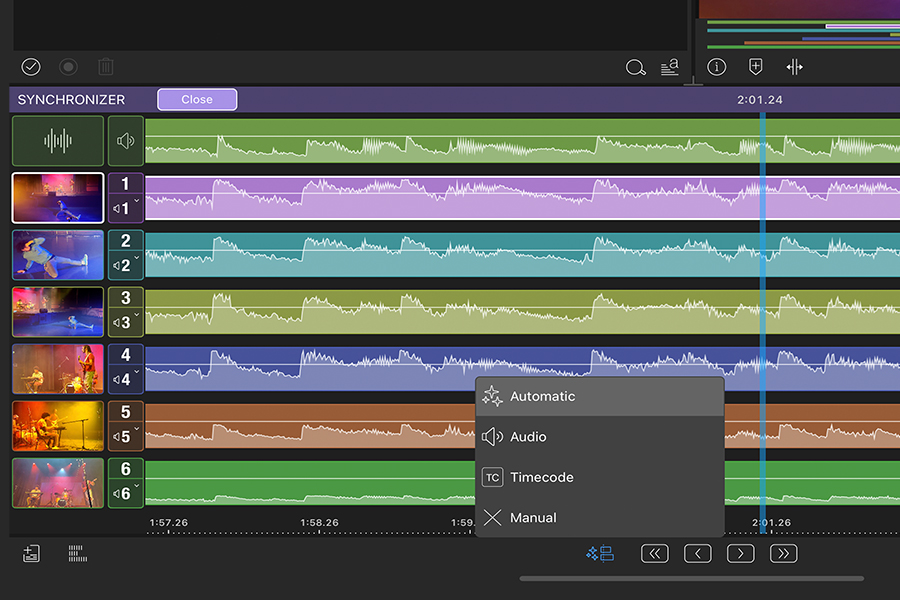
Task: Expand the angle 6 audio channel dropdown
Action: (126, 493)
